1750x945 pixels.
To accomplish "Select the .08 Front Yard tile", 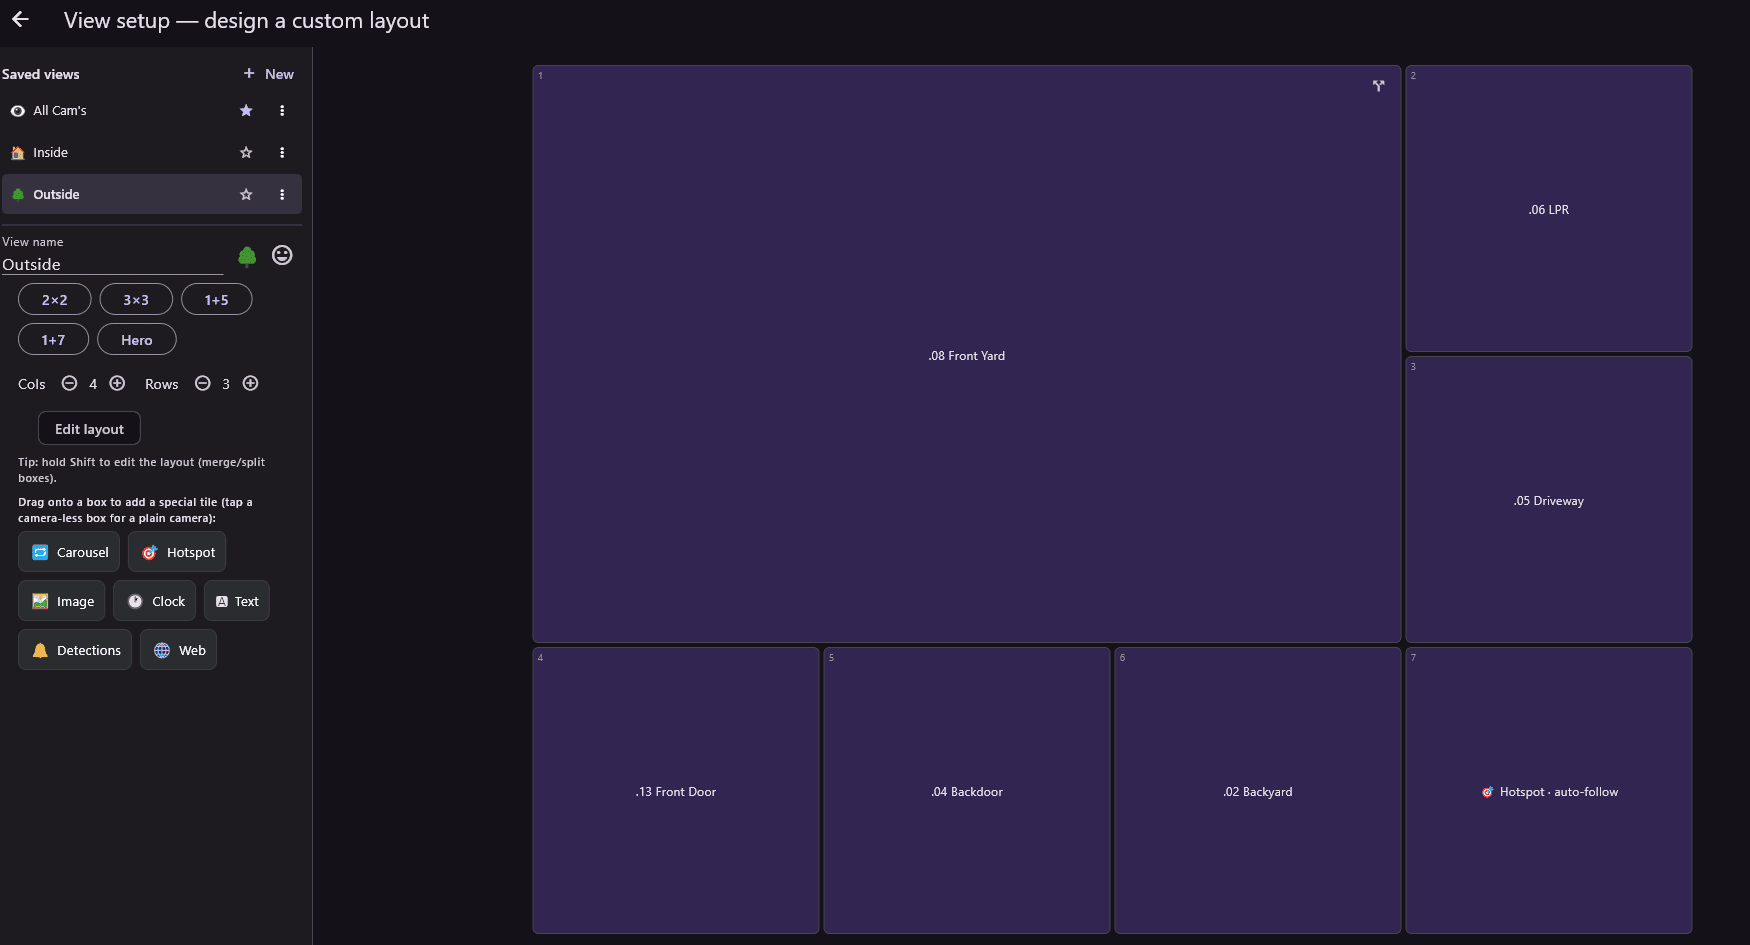I will coord(966,355).
